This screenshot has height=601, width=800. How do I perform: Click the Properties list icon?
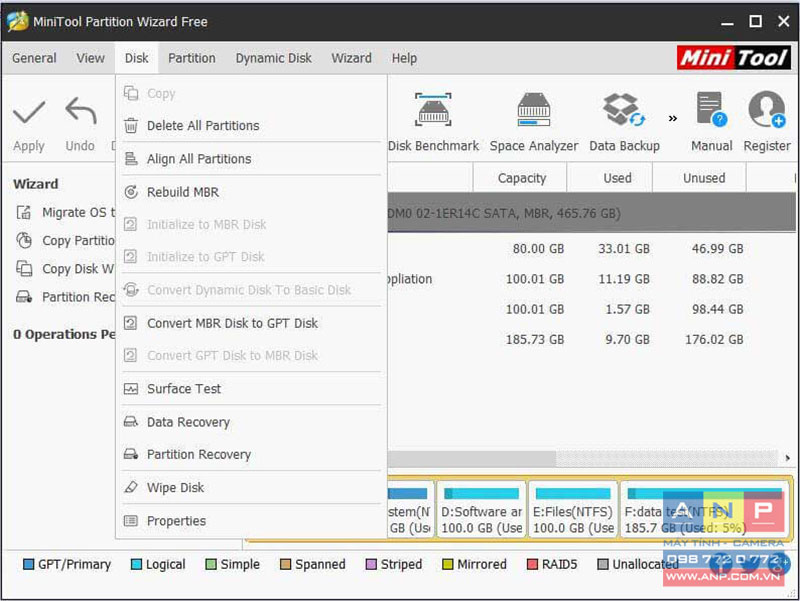[131, 520]
